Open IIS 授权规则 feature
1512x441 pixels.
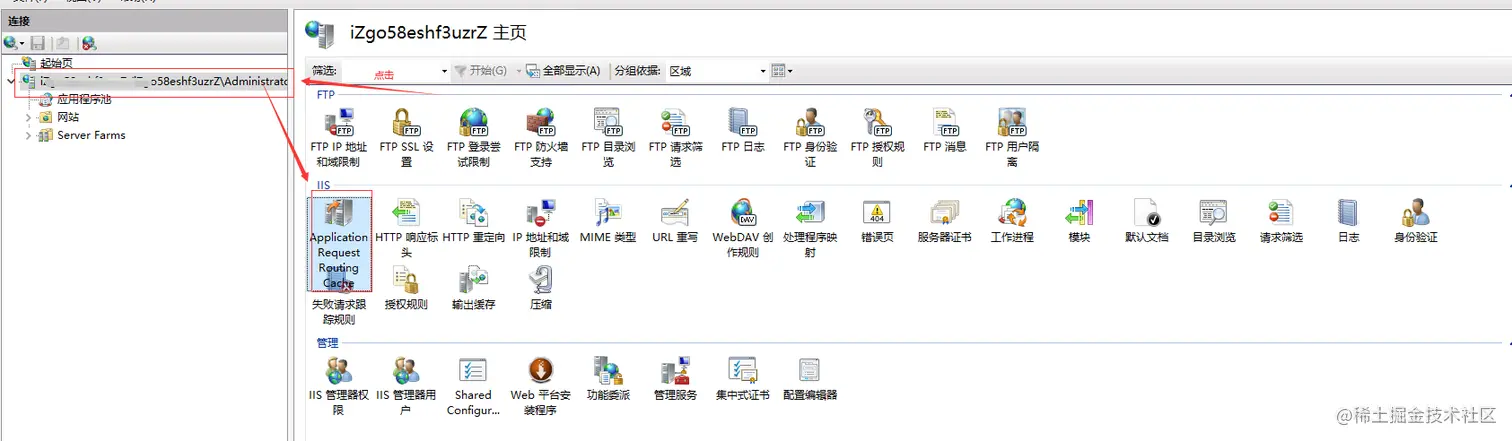click(406, 289)
